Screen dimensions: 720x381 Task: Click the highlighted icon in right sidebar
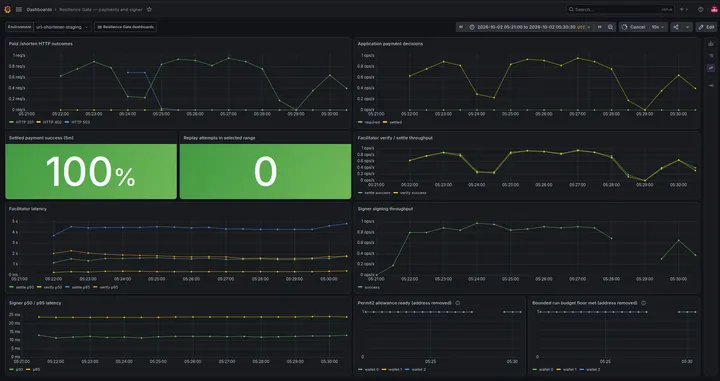coord(711,68)
